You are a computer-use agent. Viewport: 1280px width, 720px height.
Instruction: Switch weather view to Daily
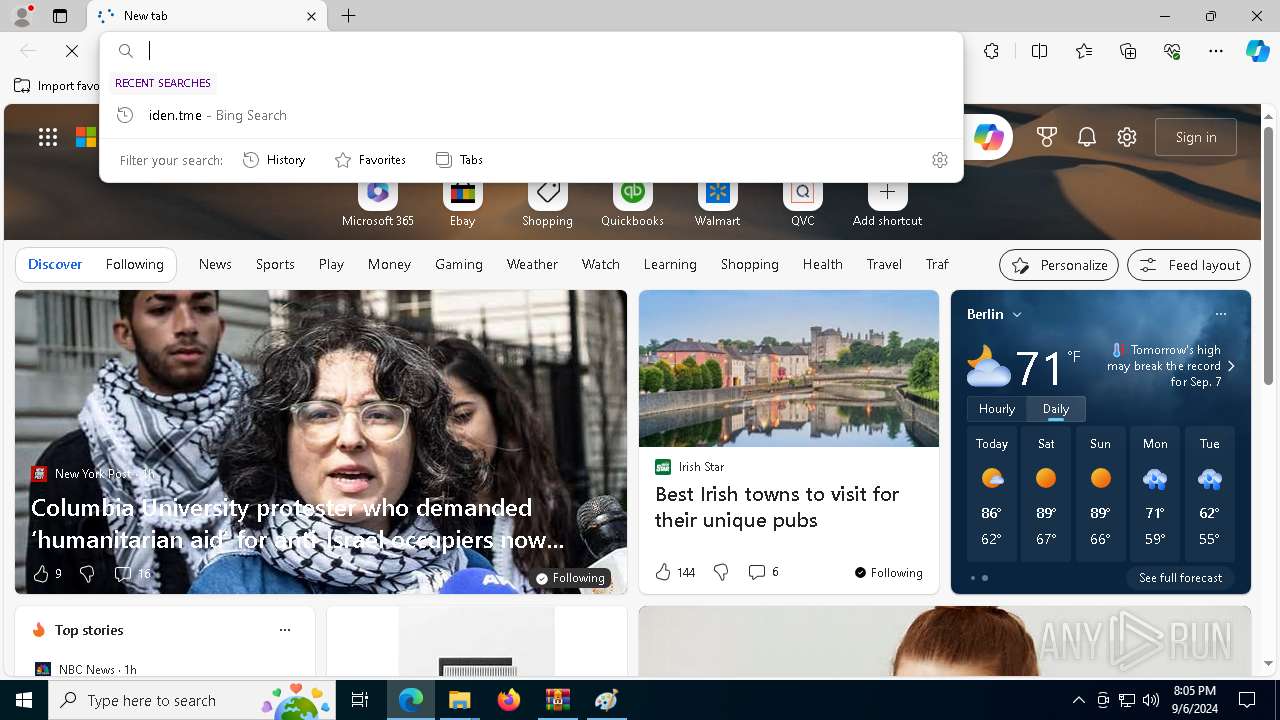1056,409
